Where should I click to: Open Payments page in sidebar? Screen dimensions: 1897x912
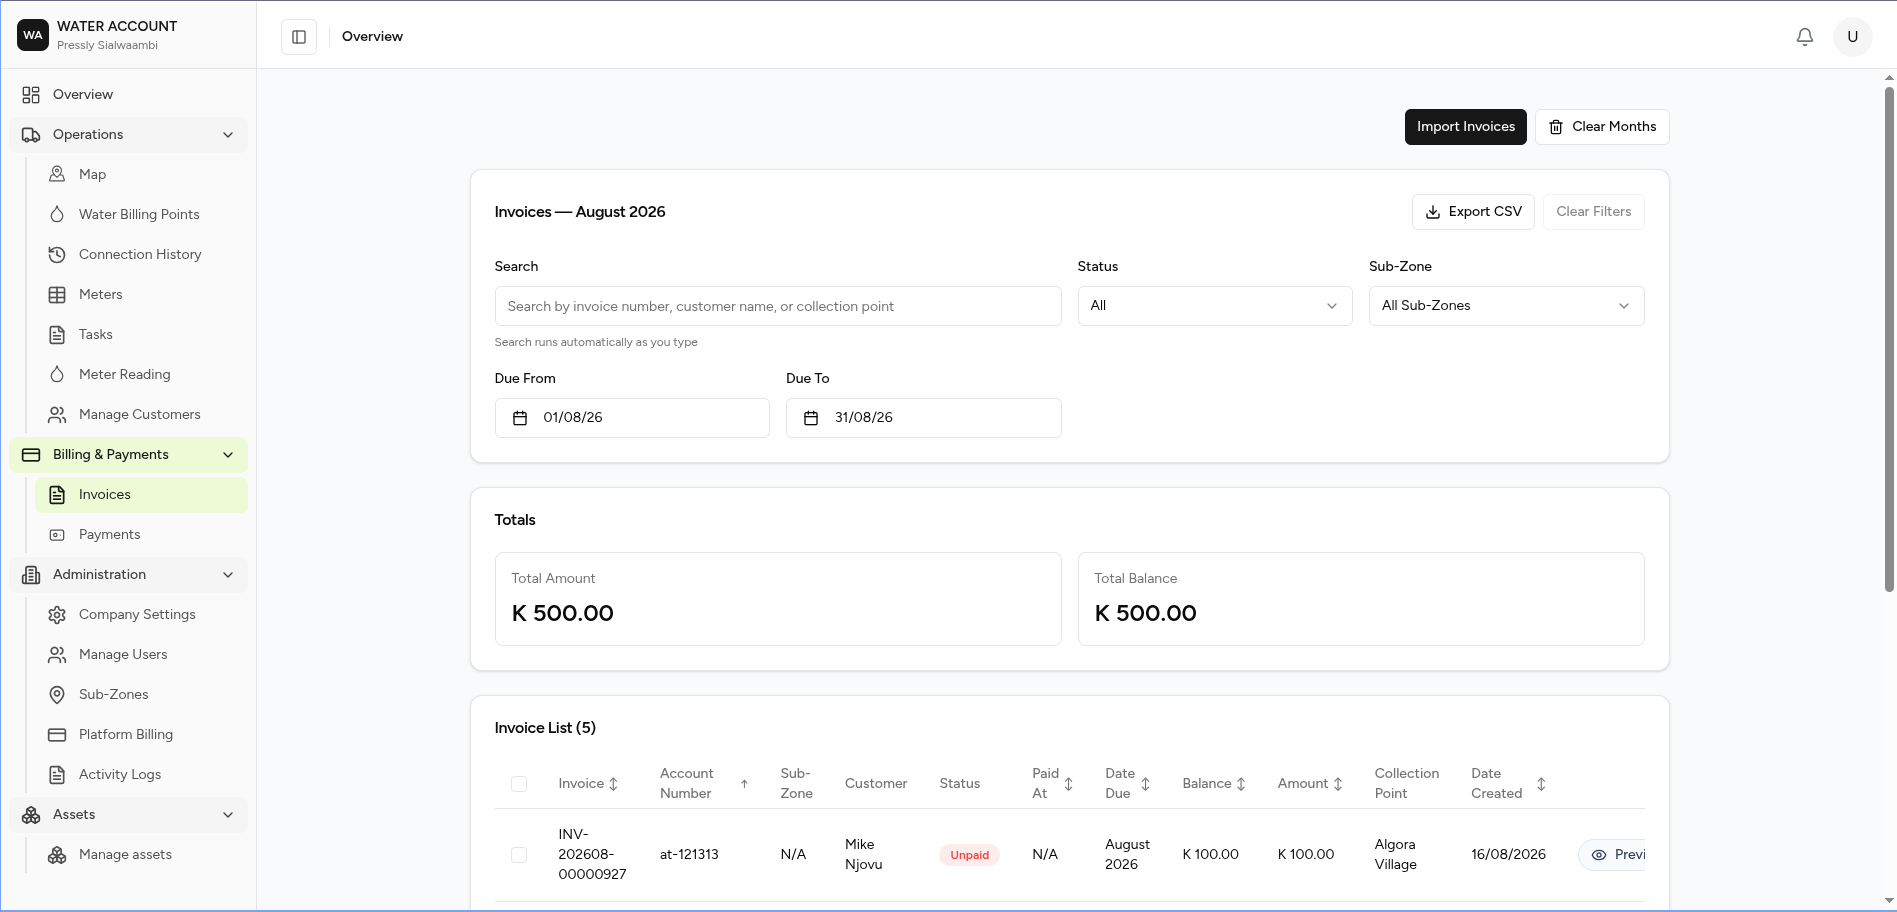click(141, 535)
